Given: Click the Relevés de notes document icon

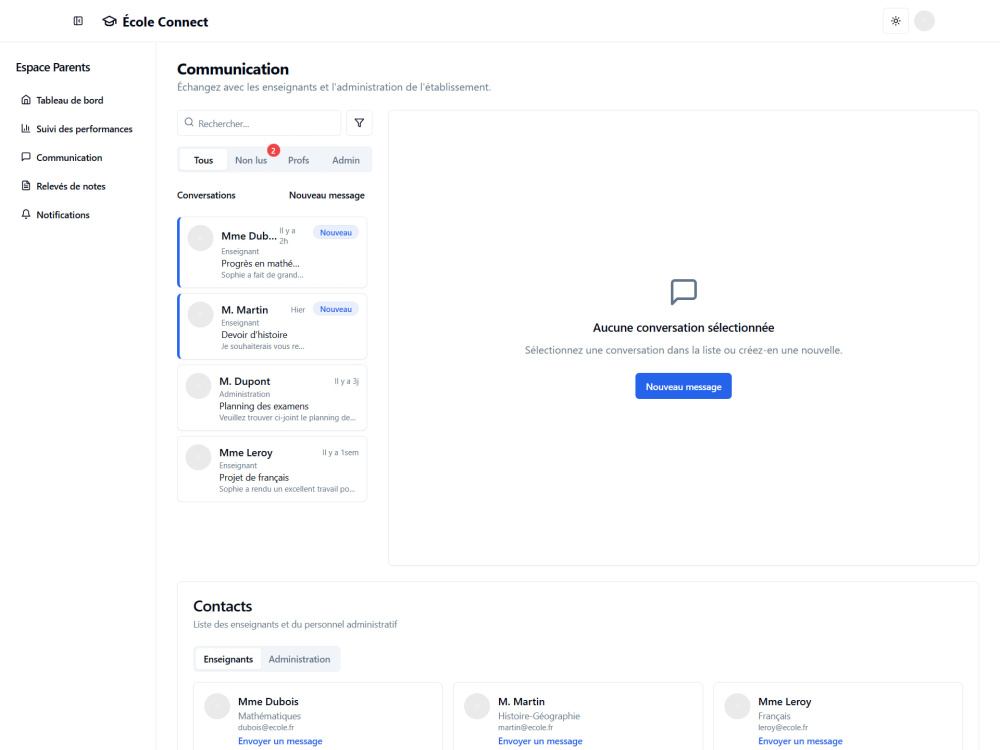Looking at the screenshot, I should tap(26, 186).
